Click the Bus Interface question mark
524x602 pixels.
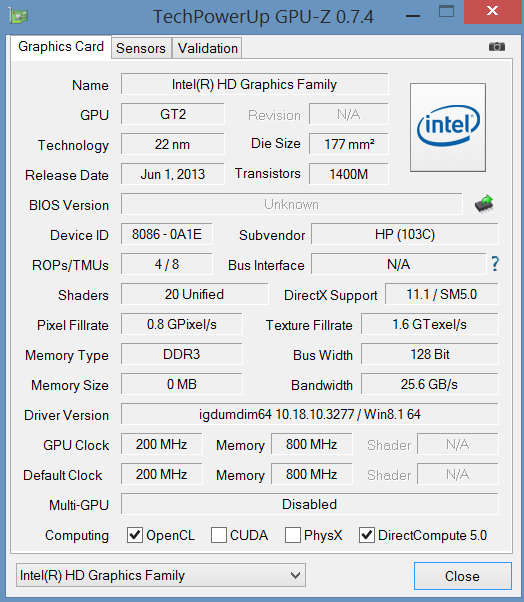[x=495, y=264]
